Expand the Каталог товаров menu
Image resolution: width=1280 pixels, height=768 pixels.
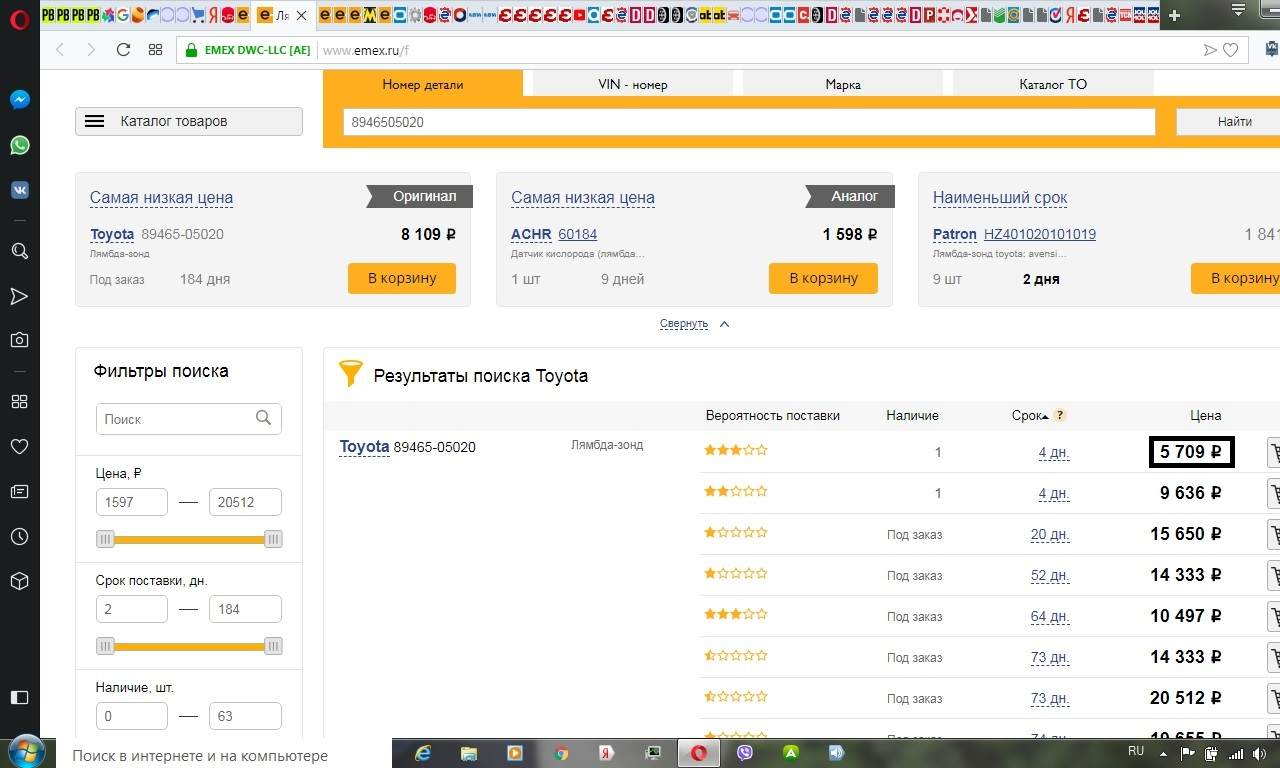pos(189,121)
